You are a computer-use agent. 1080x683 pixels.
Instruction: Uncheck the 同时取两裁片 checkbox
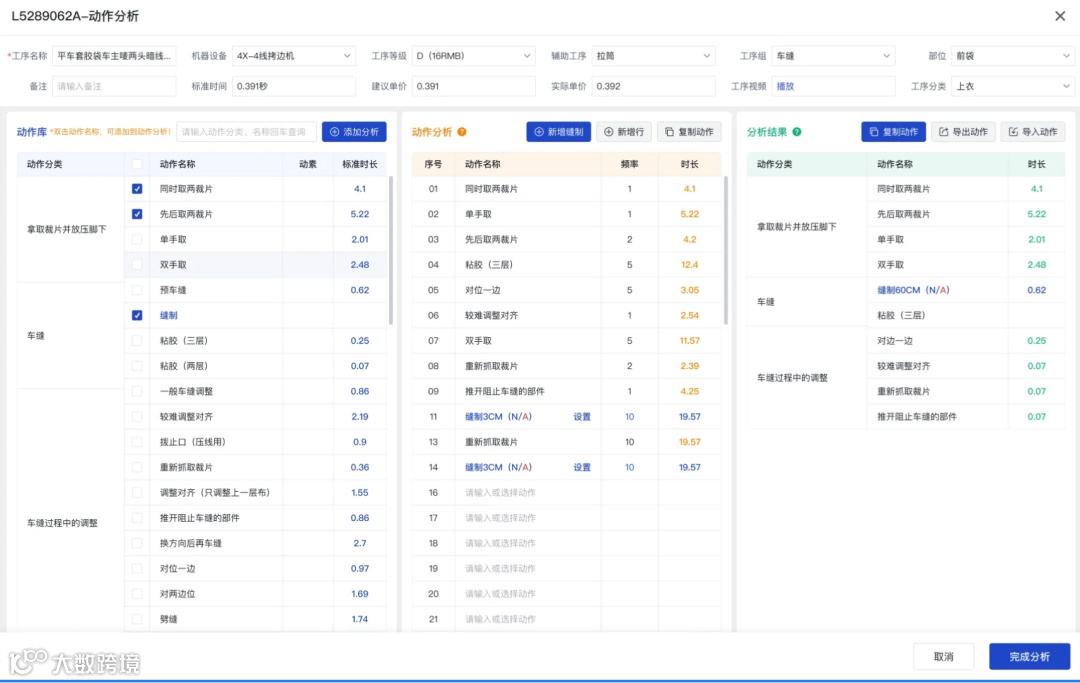137,189
